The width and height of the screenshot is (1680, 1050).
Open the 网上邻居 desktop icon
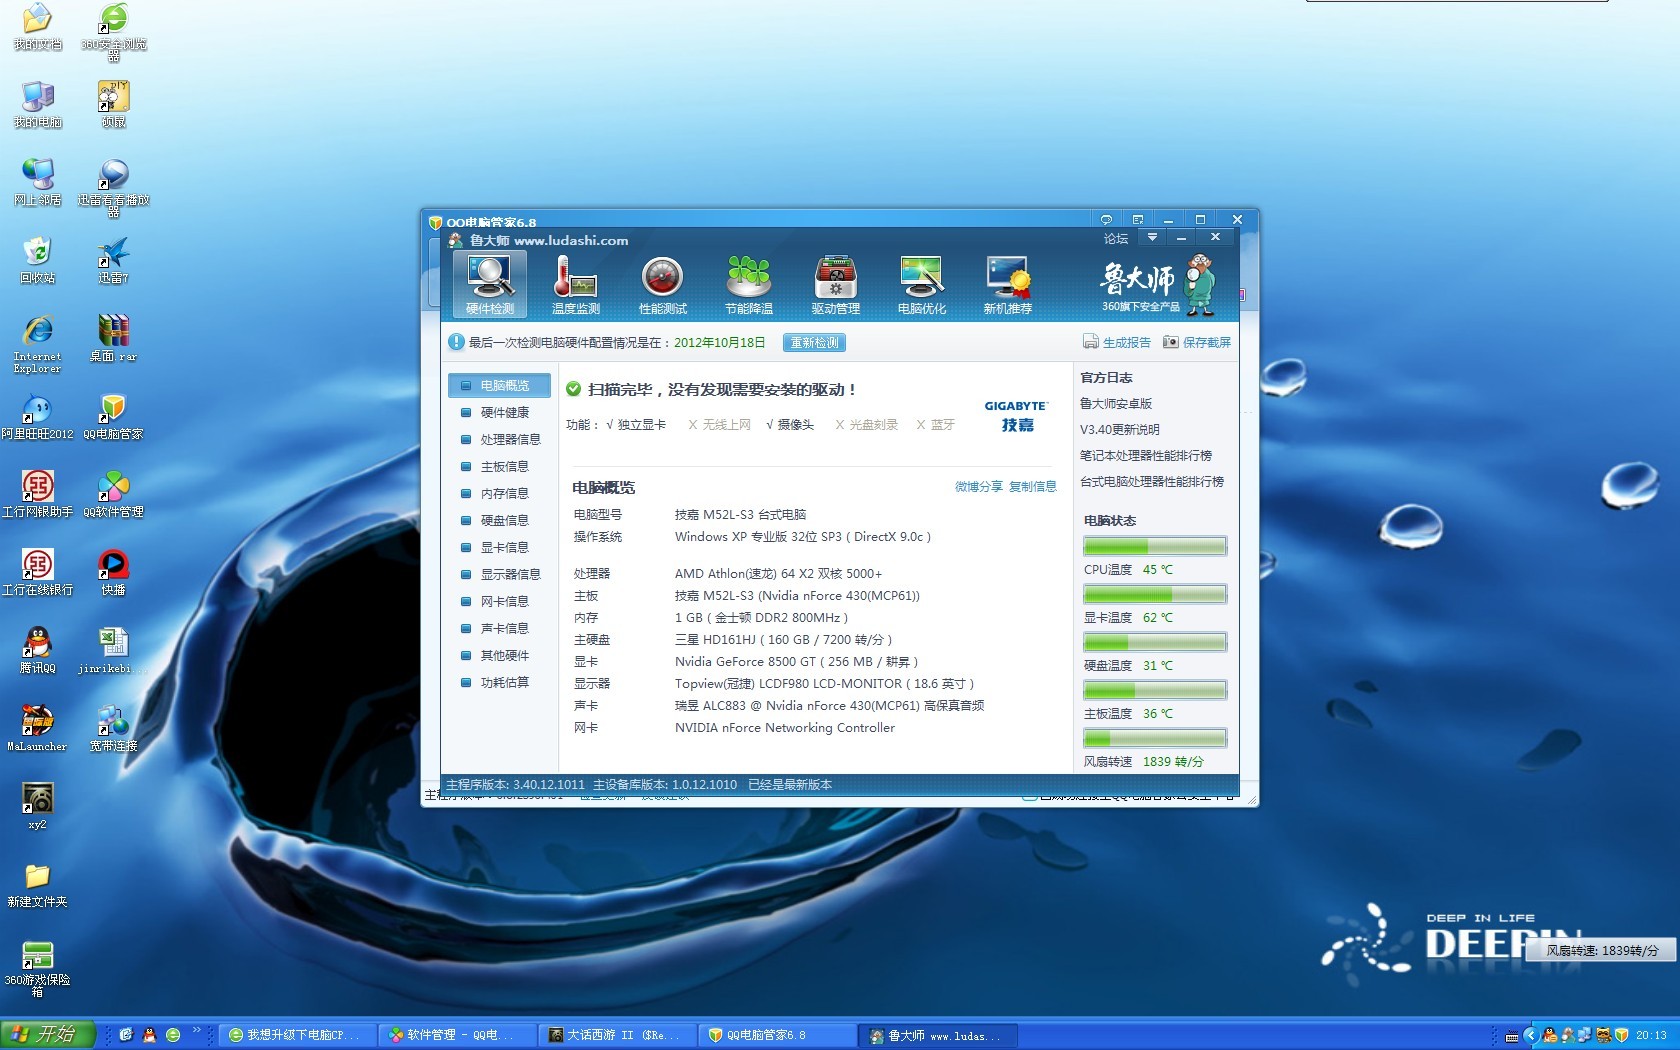click(x=37, y=183)
